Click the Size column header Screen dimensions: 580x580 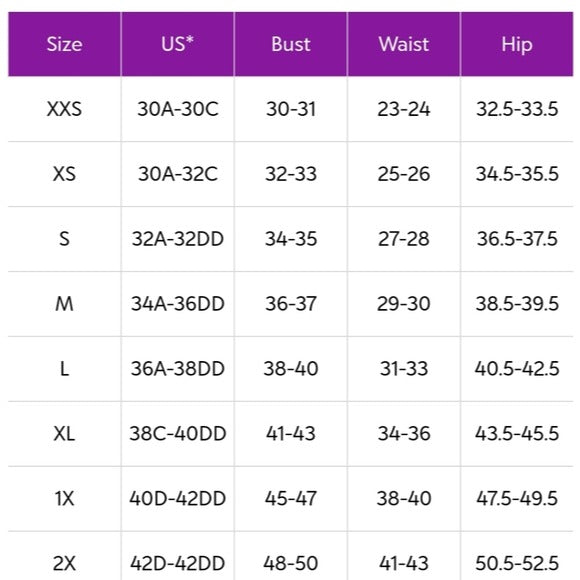pyautogui.click(x=64, y=44)
